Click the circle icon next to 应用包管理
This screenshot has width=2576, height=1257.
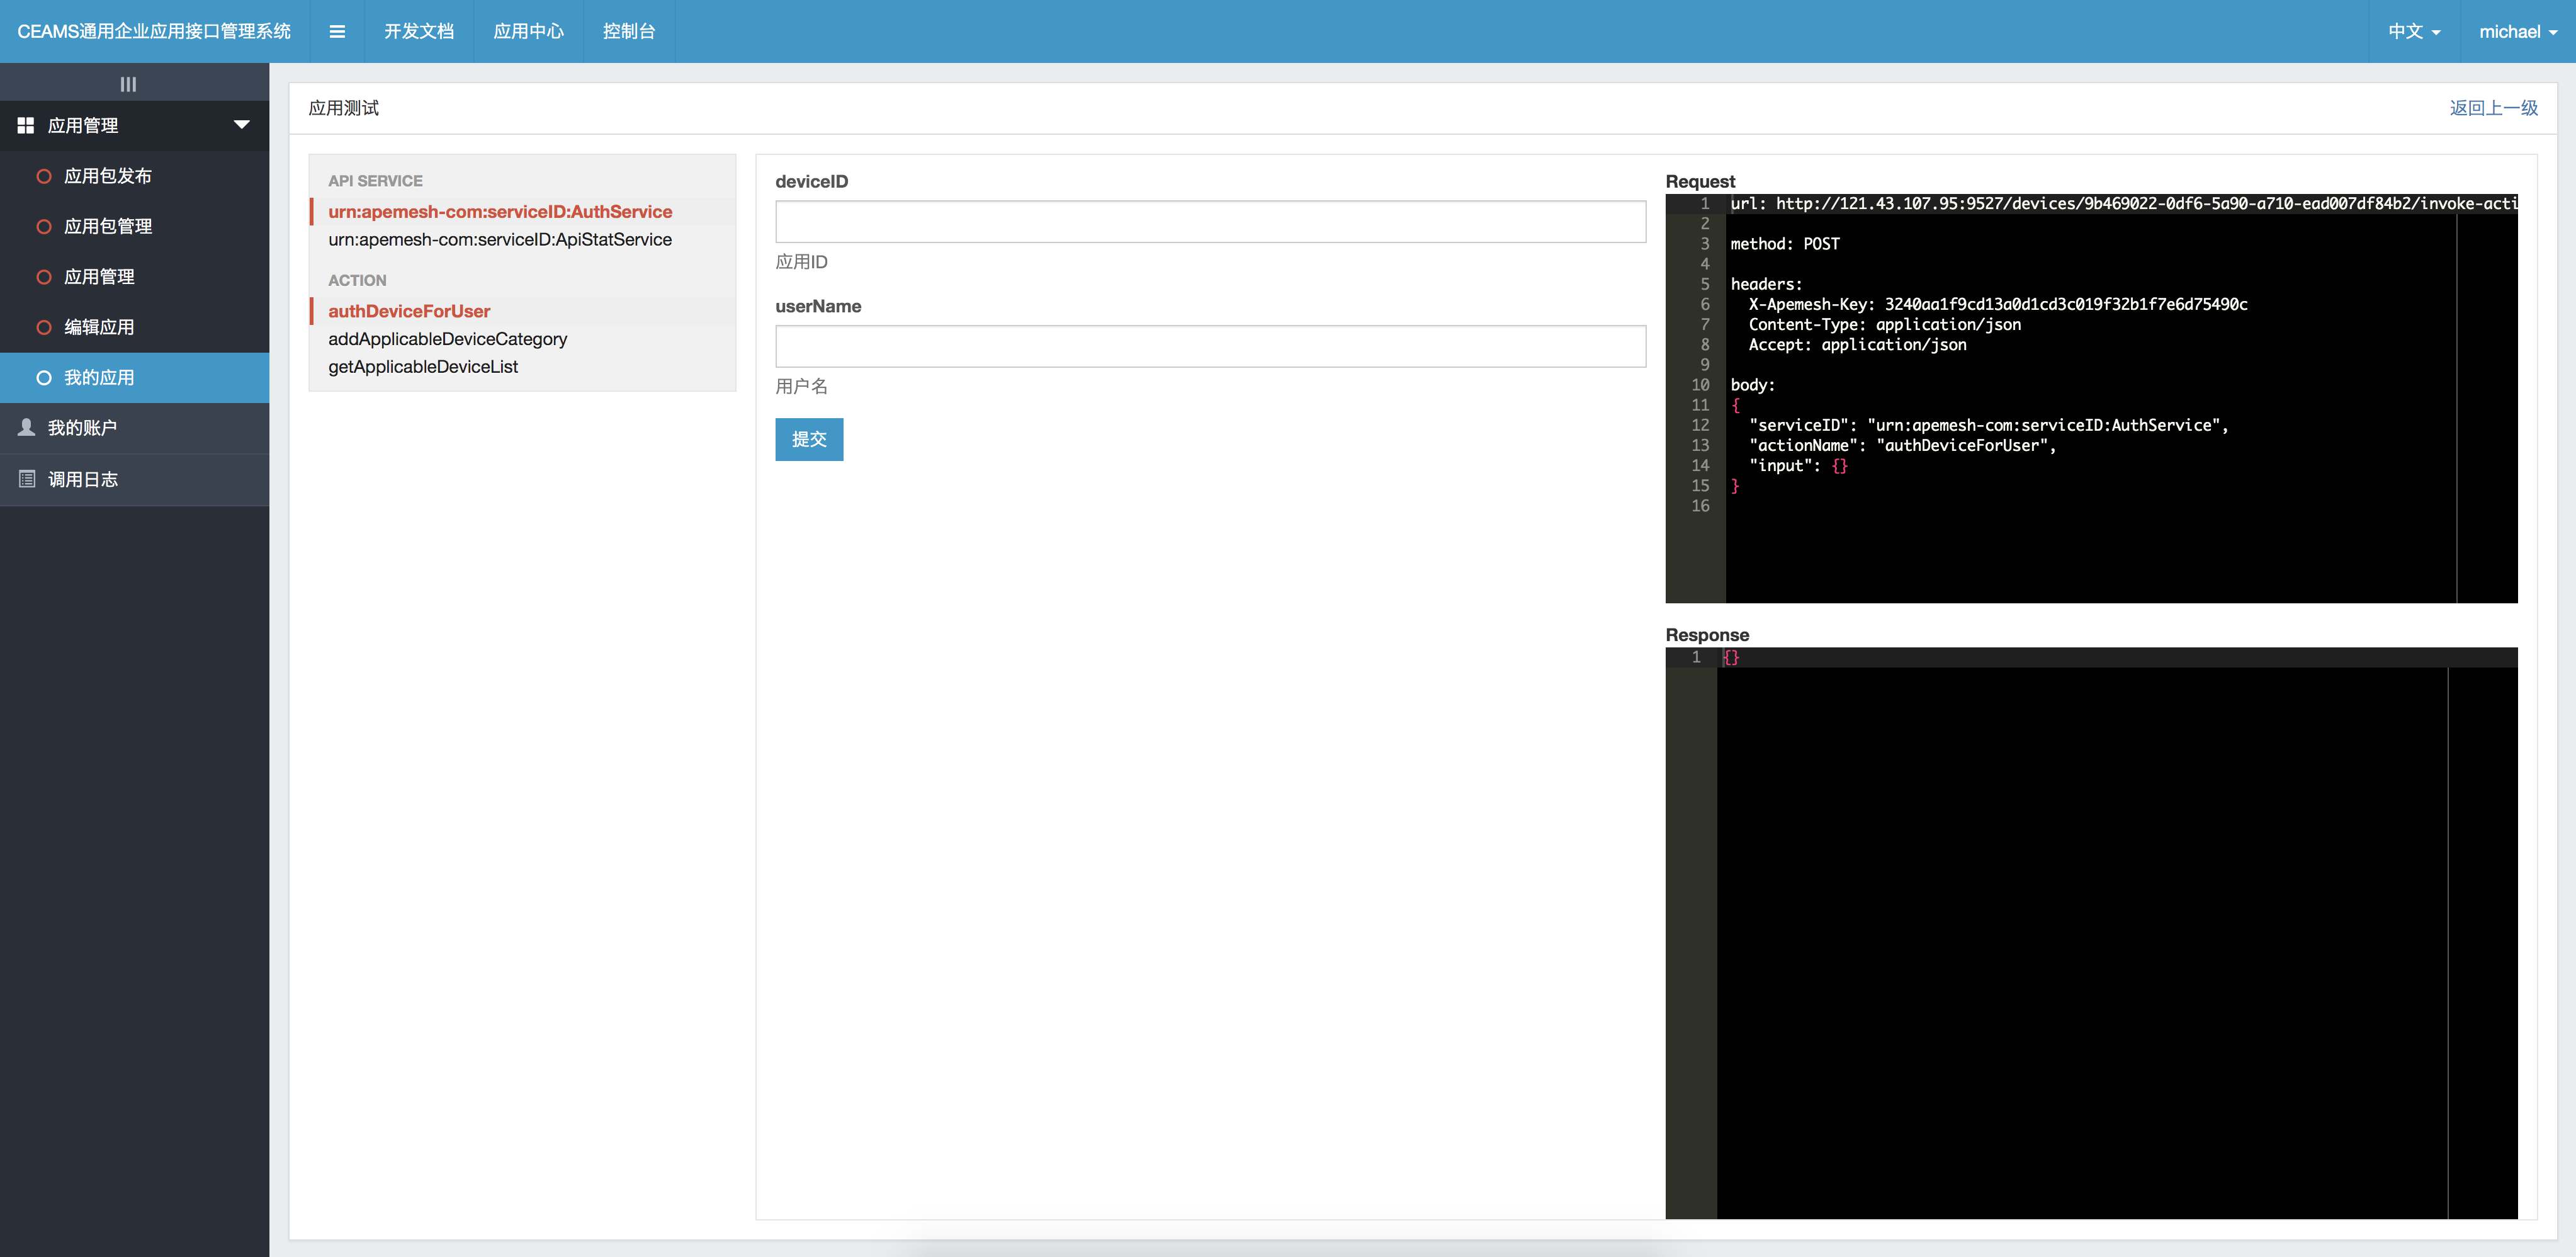[44, 226]
